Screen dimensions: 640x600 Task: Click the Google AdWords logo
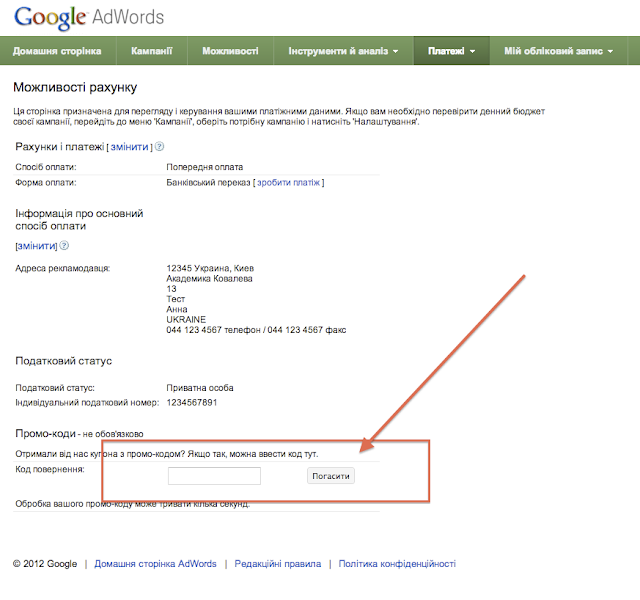tap(89, 18)
